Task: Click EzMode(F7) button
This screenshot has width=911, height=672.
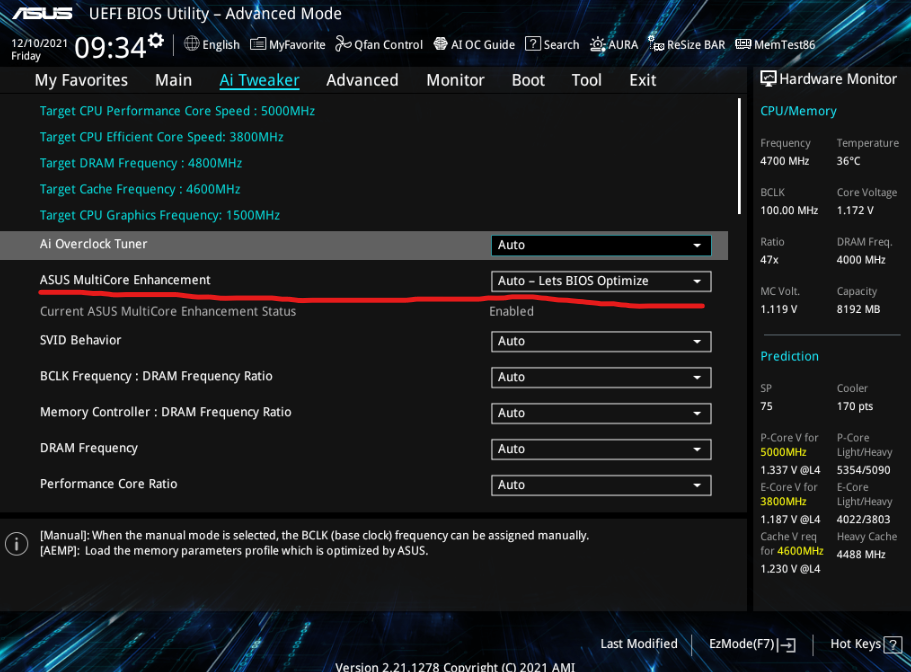Action: (x=752, y=644)
